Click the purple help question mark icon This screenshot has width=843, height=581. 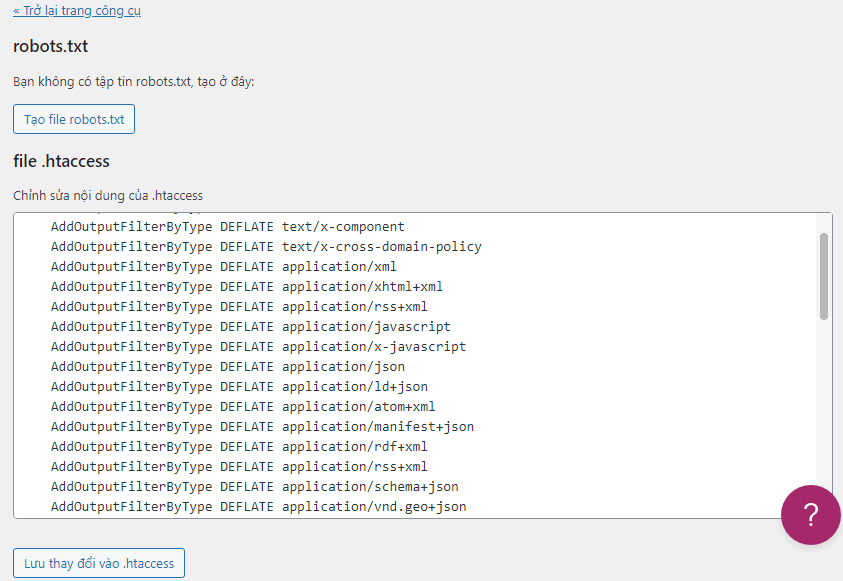pos(810,515)
